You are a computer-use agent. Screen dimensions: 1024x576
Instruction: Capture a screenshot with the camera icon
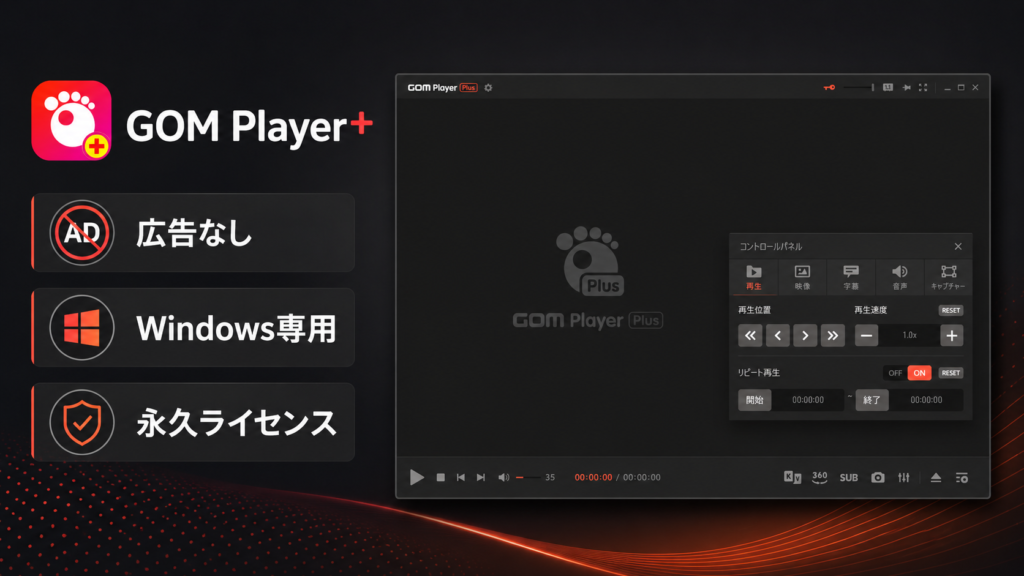pos(878,477)
